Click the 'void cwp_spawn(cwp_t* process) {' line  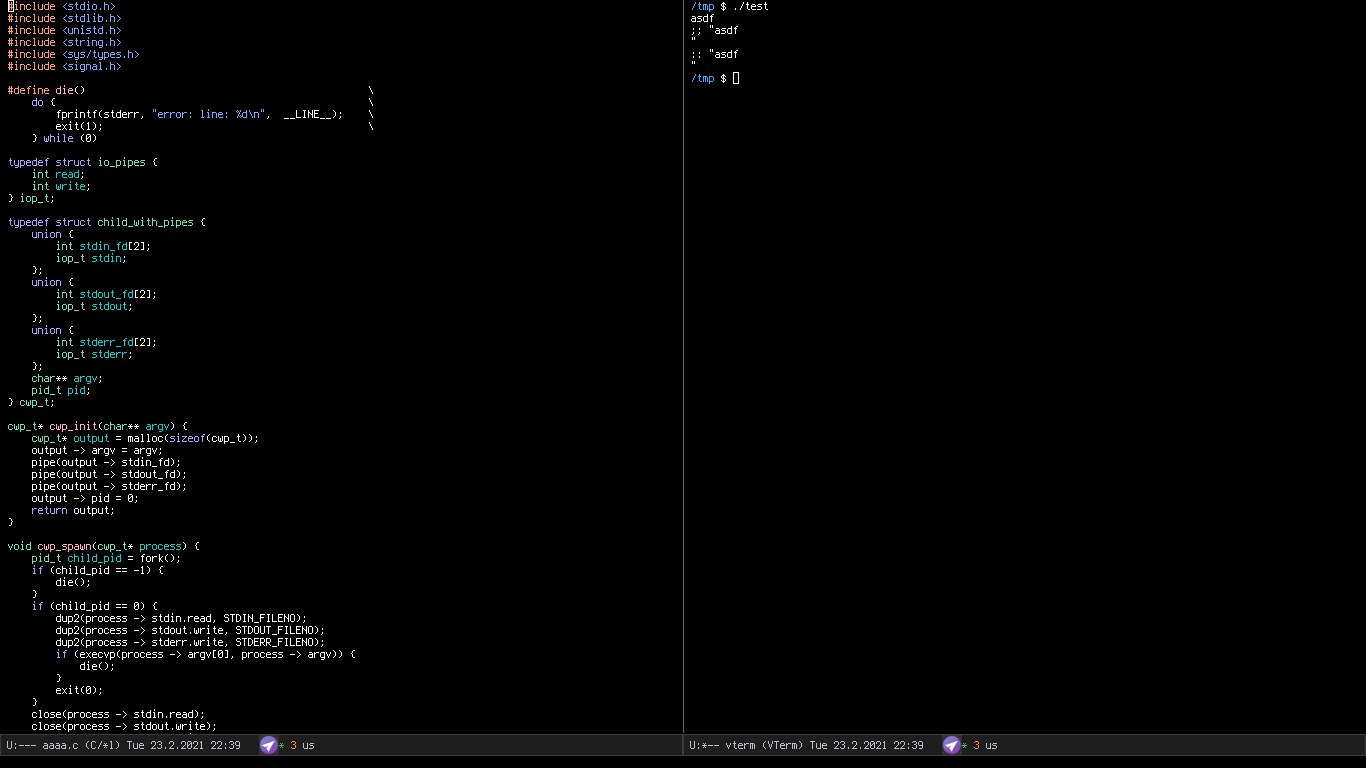(103, 546)
